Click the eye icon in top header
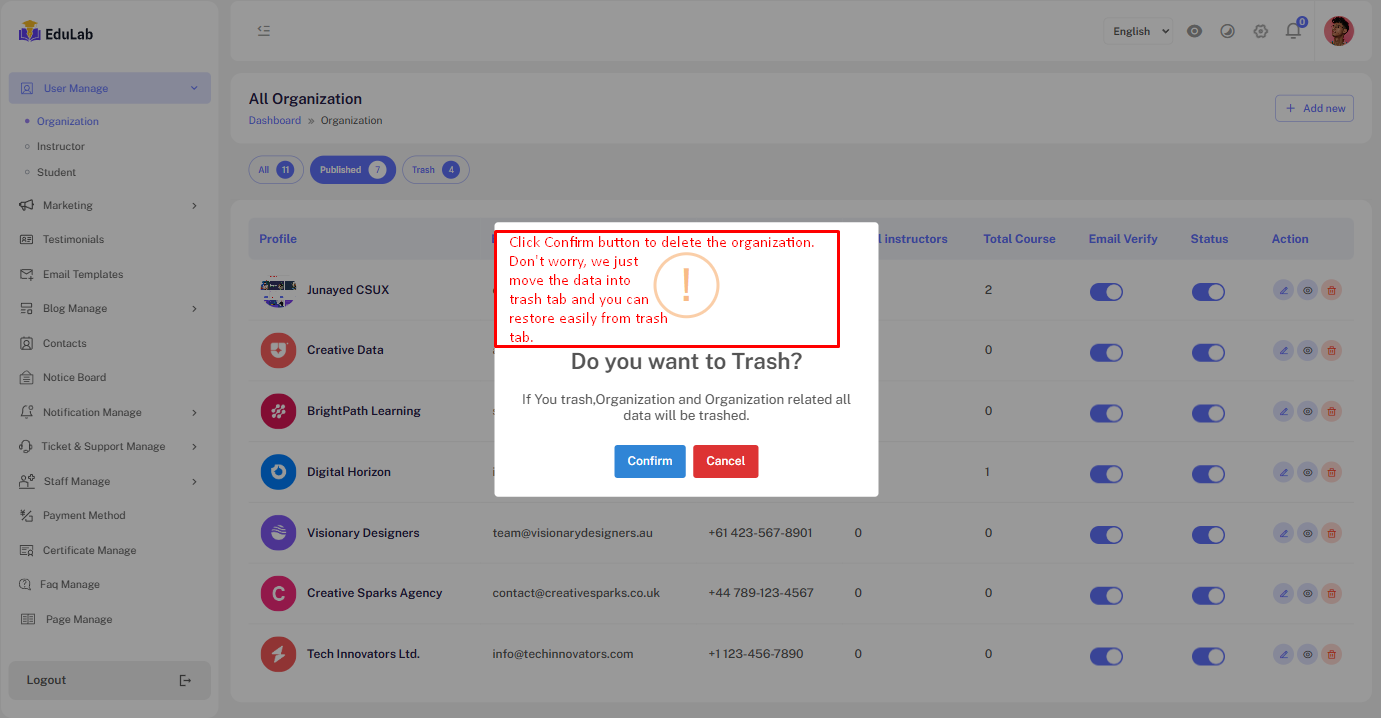1381x718 pixels. (x=1194, y=31)
